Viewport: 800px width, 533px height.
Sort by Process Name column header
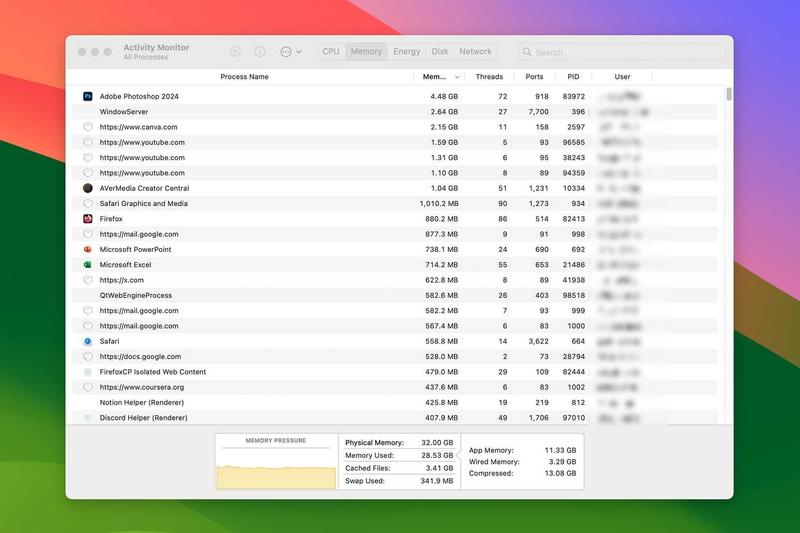click(244, 77)
